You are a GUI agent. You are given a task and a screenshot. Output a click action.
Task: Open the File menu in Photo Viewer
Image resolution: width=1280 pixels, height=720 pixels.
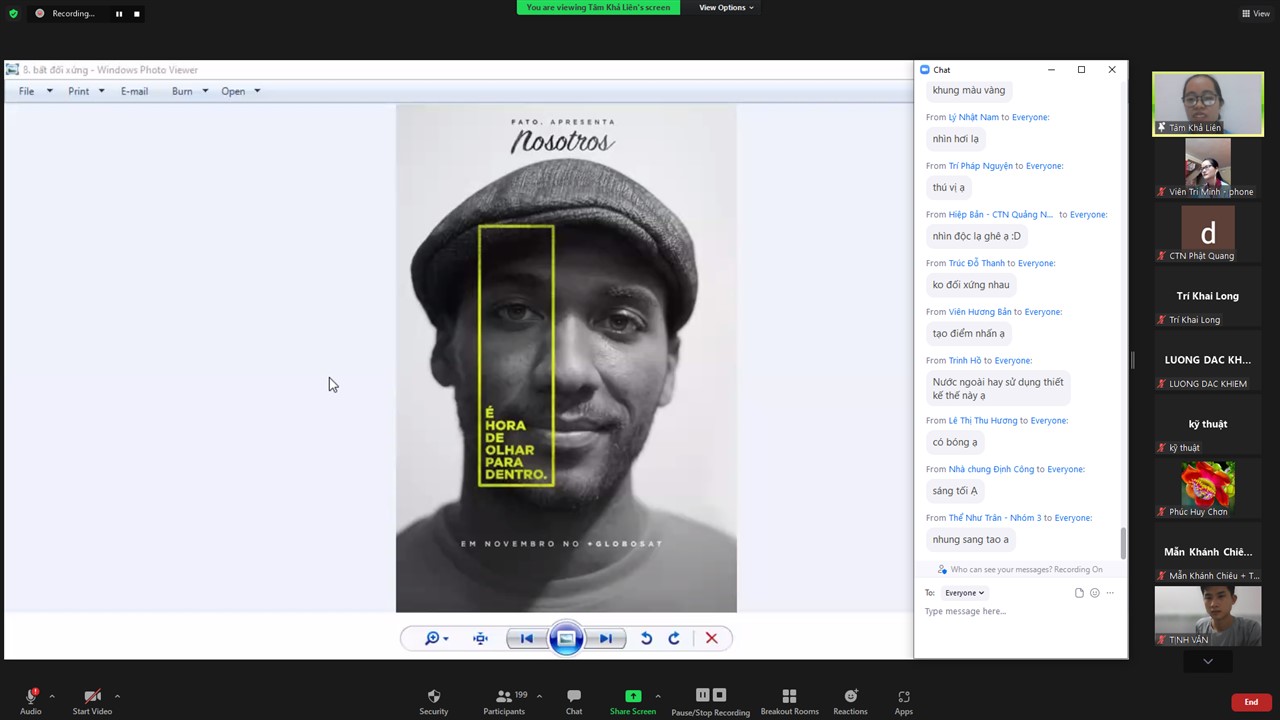coord(36,91)
